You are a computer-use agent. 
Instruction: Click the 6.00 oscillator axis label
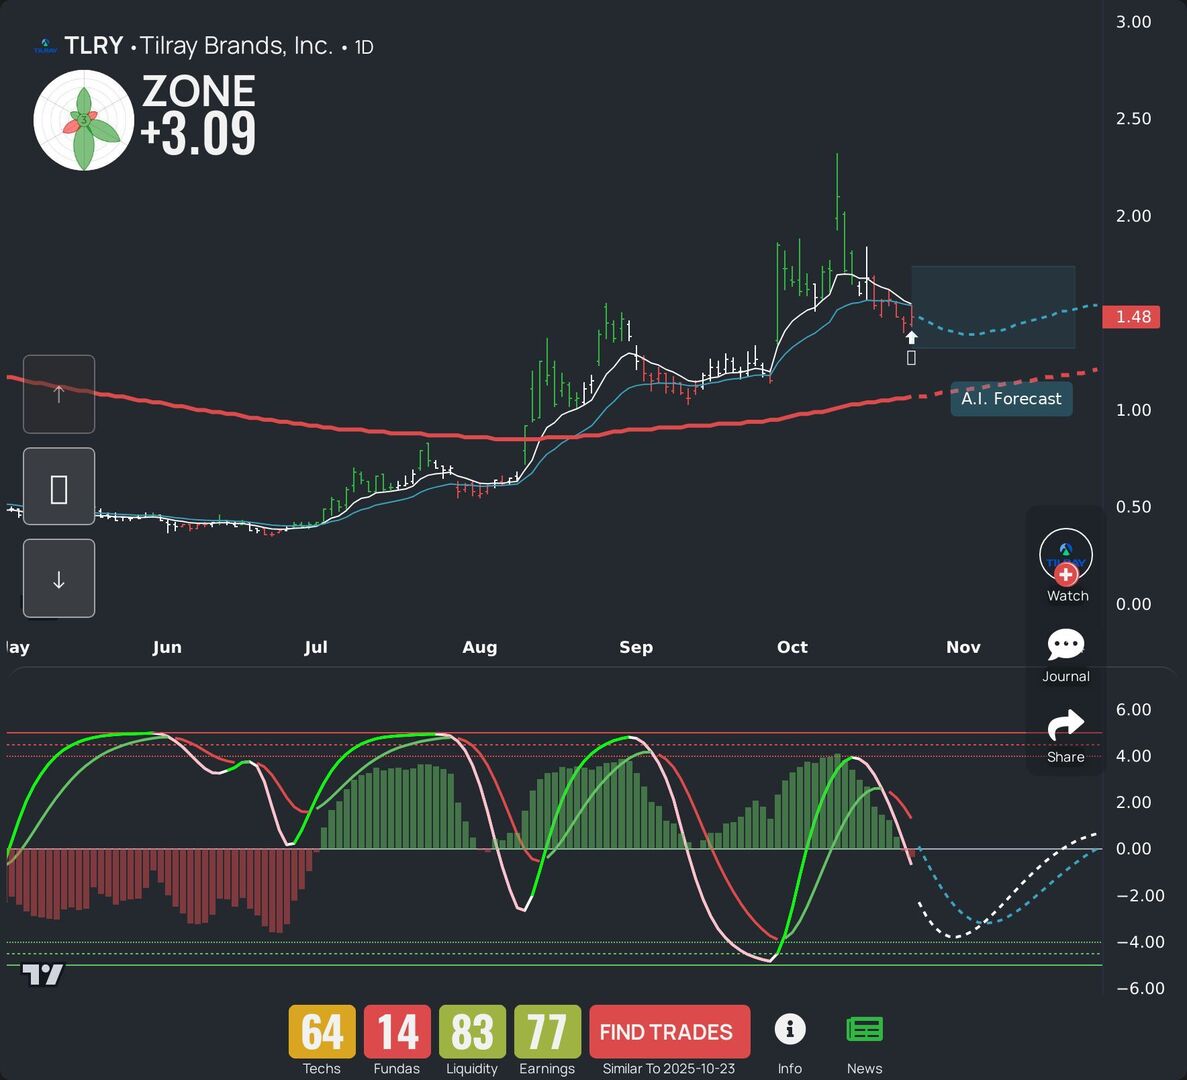pos(1133,710)
